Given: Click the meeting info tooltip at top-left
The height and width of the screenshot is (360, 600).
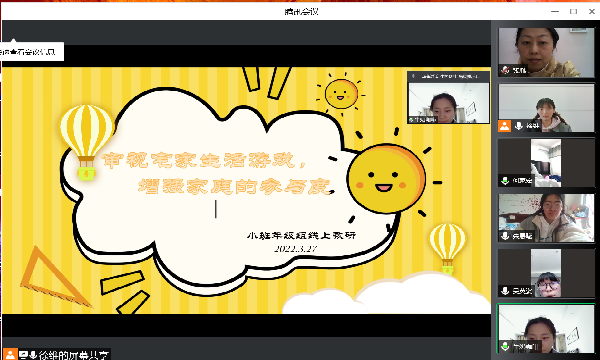Looking at the screenshot, I should 32,52.
